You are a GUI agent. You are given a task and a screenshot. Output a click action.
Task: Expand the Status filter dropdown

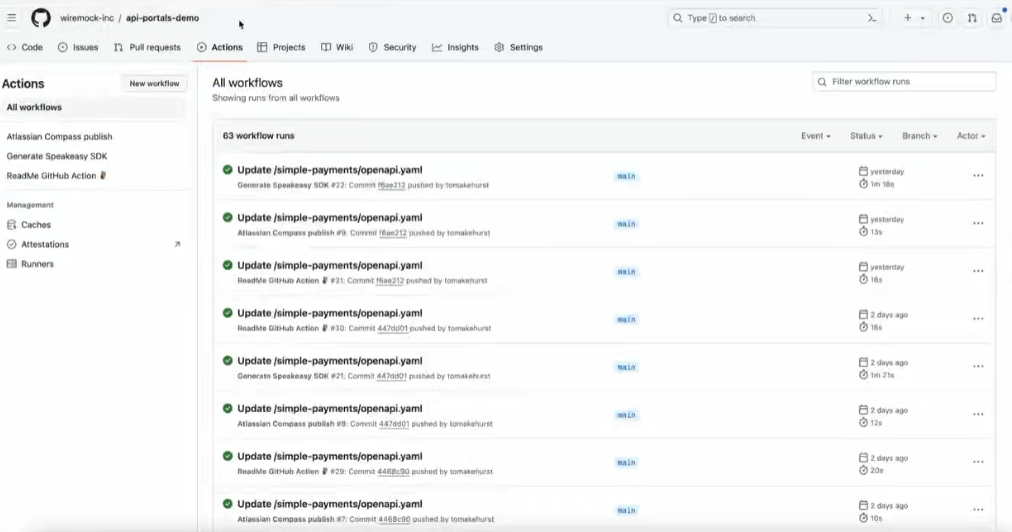866,136
